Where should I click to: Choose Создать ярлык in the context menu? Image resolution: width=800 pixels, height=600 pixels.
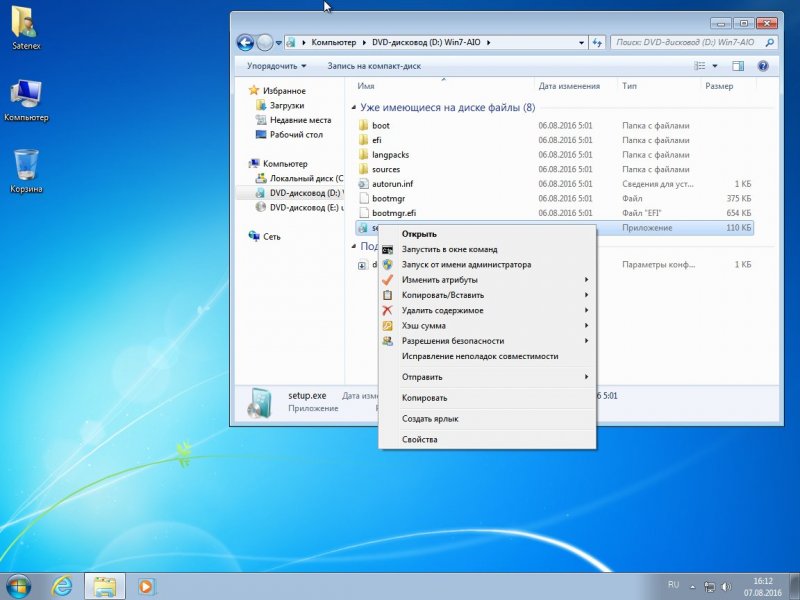coord(487,419)
